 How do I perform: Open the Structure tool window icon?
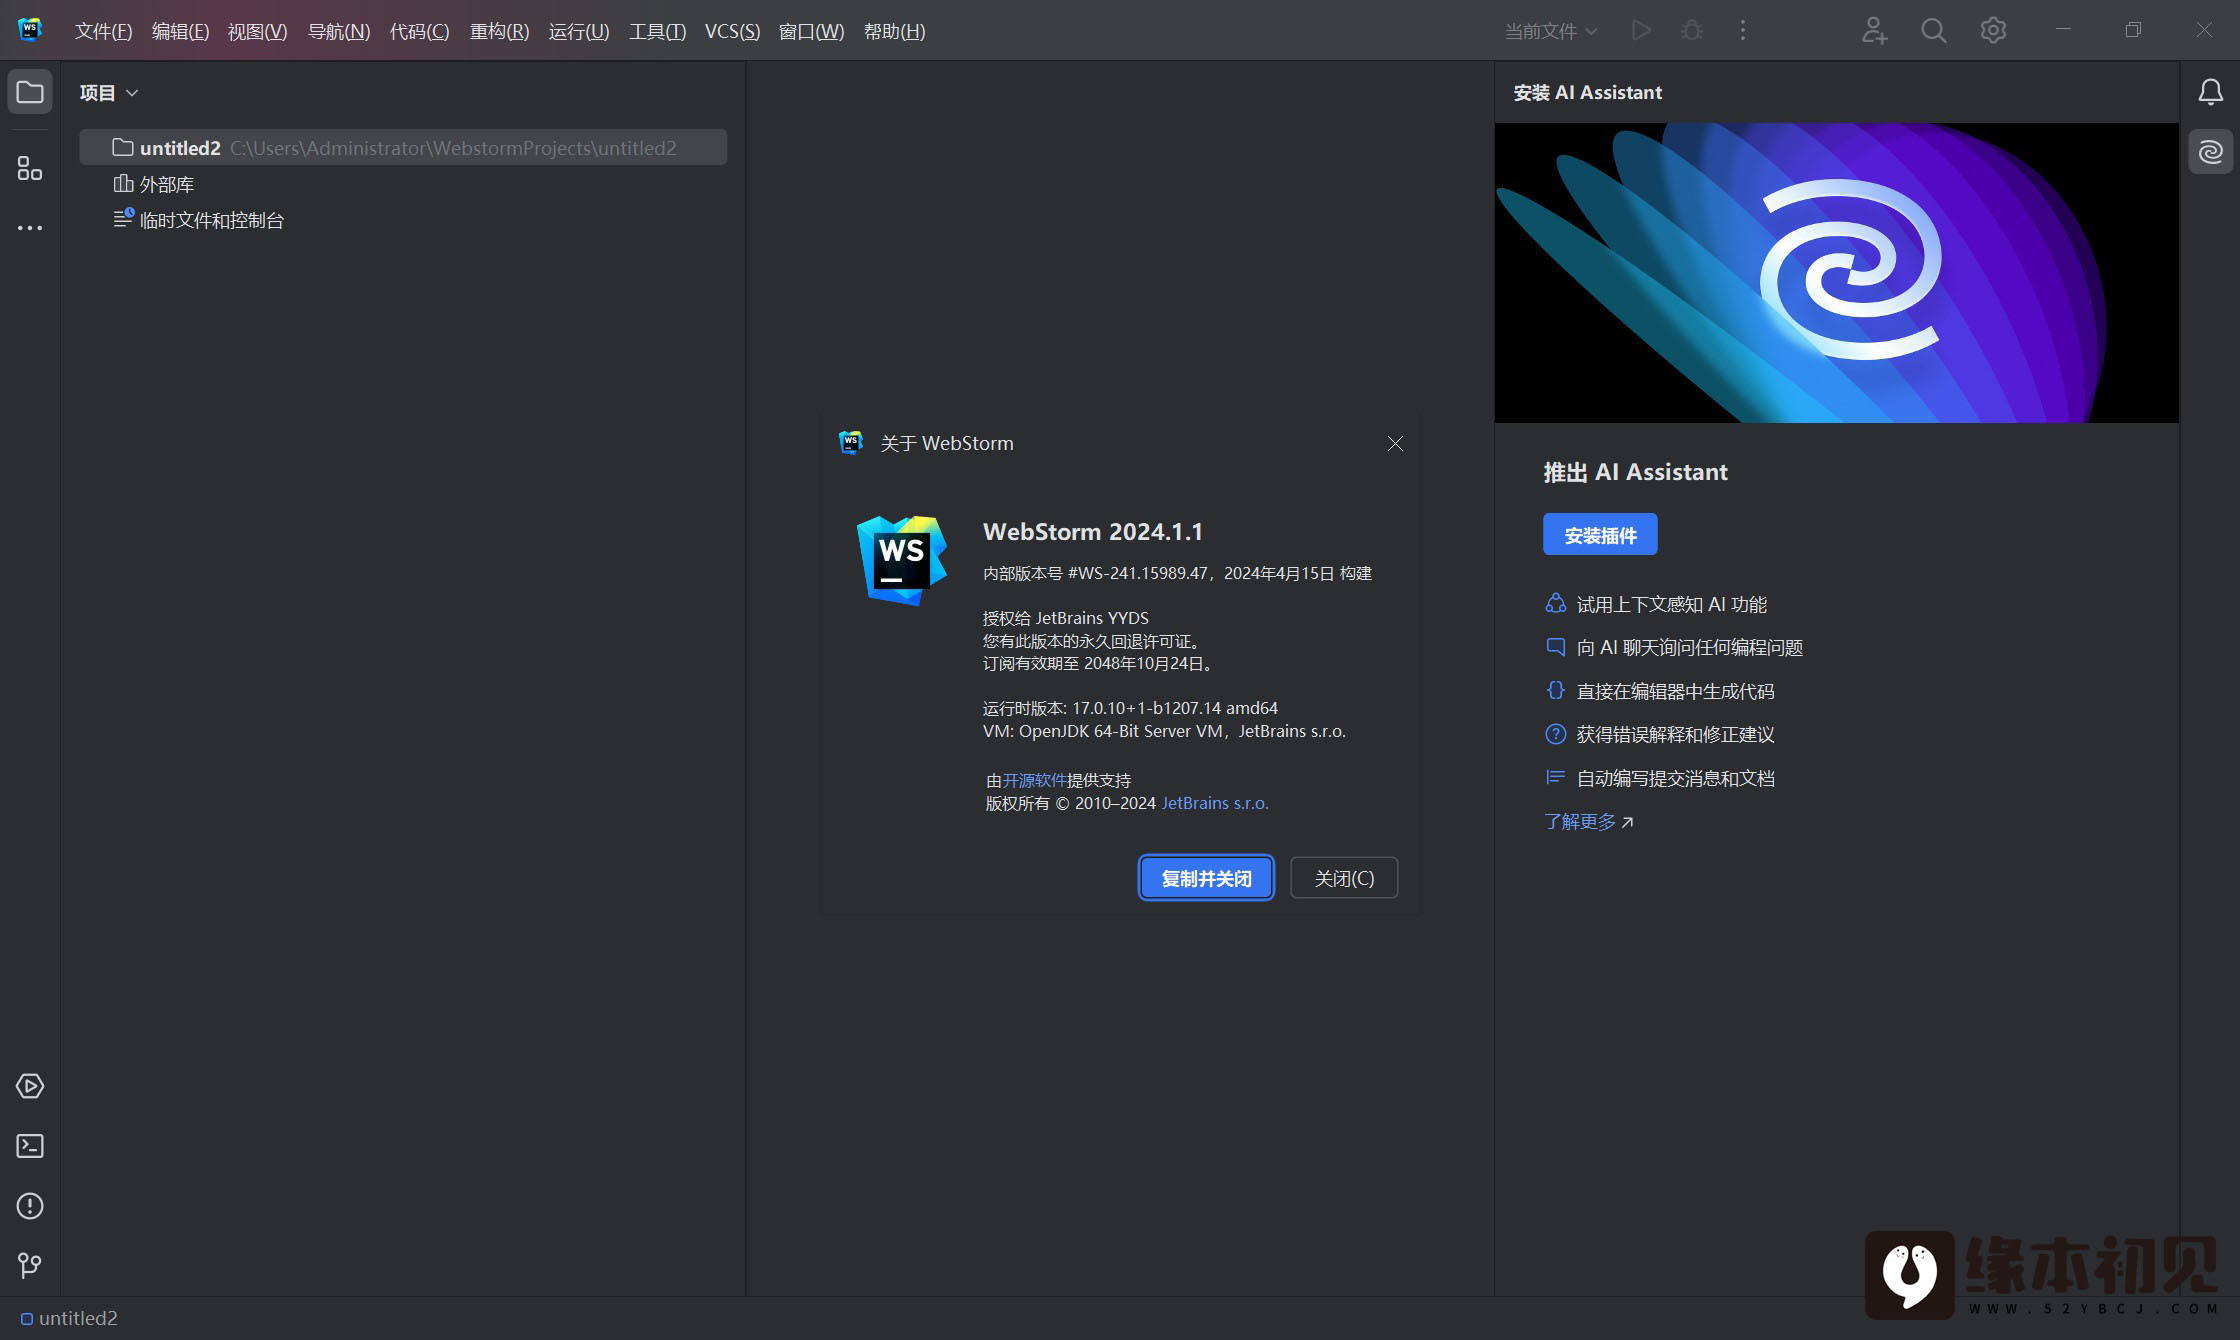tap(30, 168)
